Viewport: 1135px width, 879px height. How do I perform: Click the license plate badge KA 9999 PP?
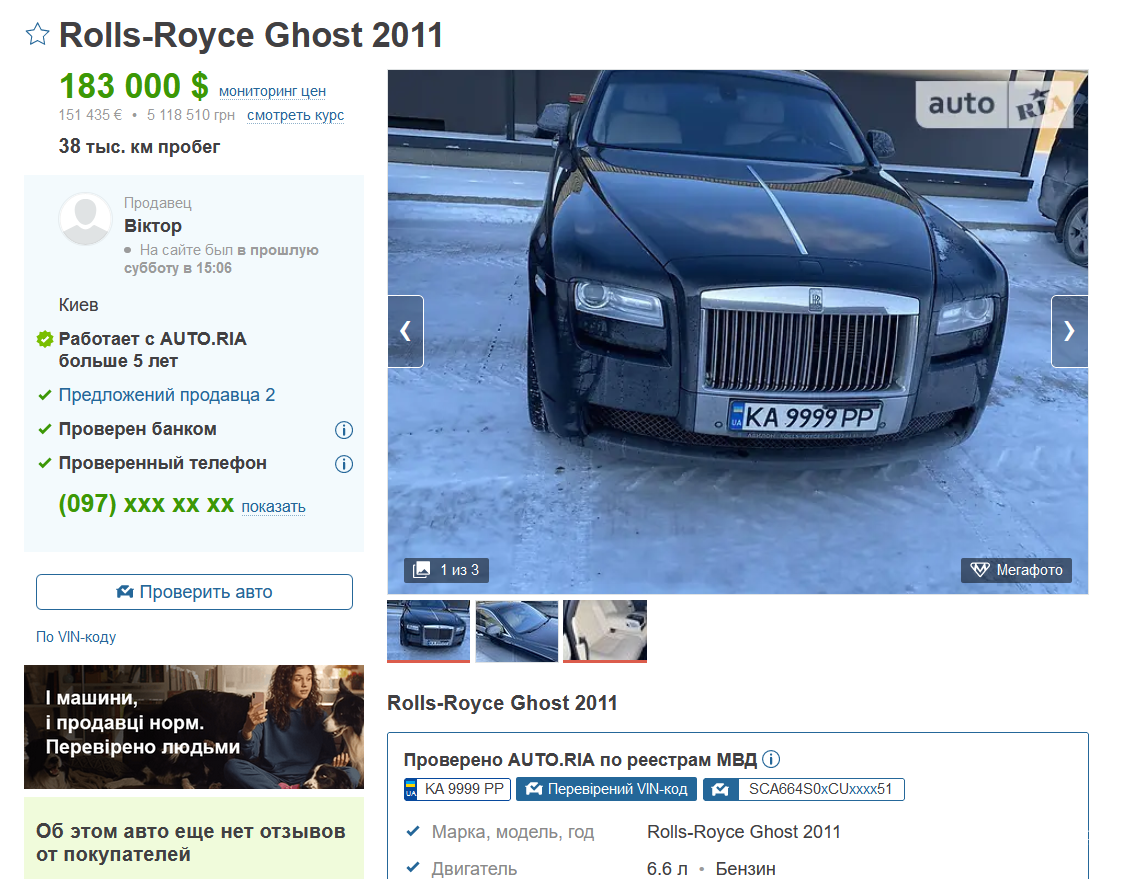pyautogui.click(x=457, y=789)
